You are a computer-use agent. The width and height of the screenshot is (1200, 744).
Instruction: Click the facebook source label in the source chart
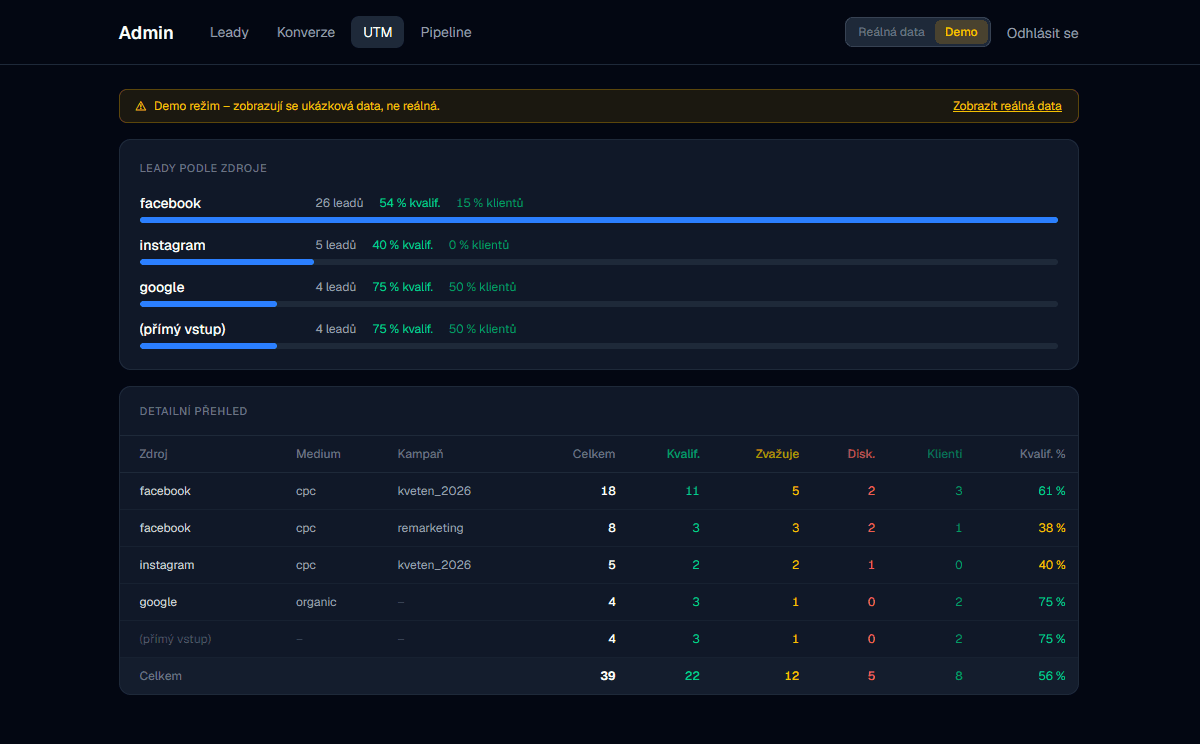[170, 203]
